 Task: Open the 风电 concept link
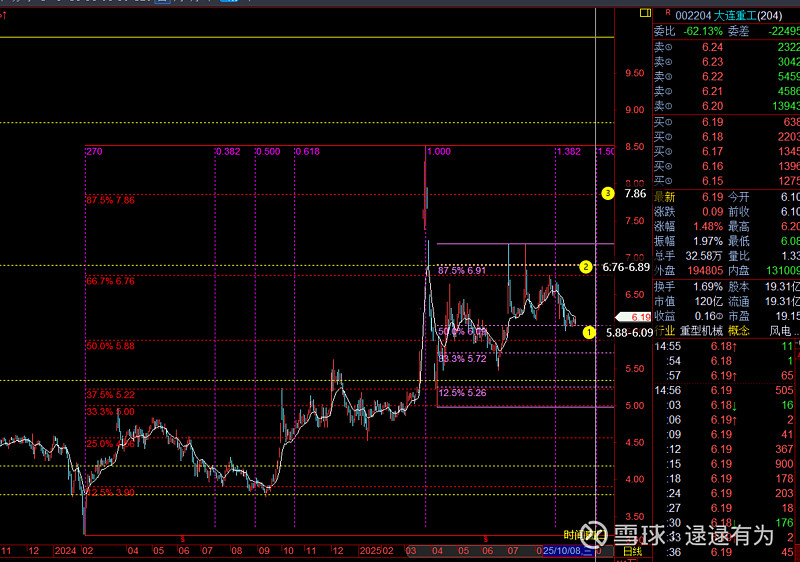tap(780, 331)
